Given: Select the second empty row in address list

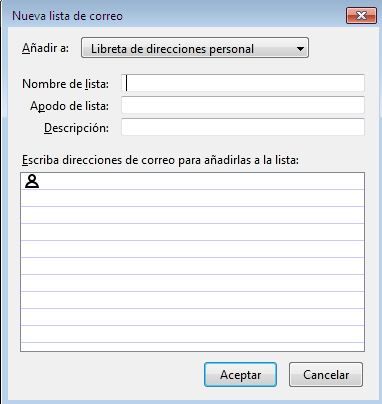Looking at the screenshot, I should [192, 198].
